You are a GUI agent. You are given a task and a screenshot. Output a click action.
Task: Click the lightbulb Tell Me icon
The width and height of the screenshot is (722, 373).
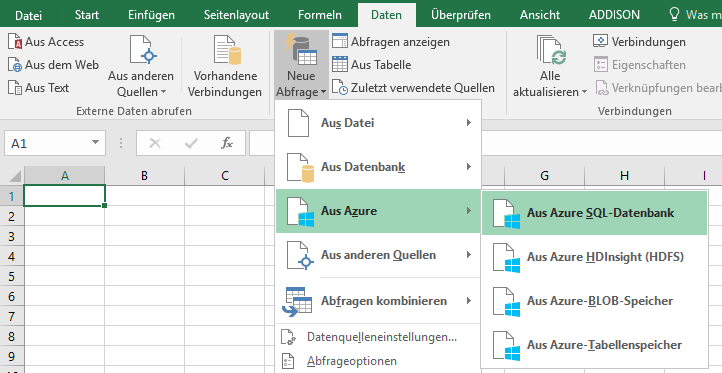click(x=674, y=15)
